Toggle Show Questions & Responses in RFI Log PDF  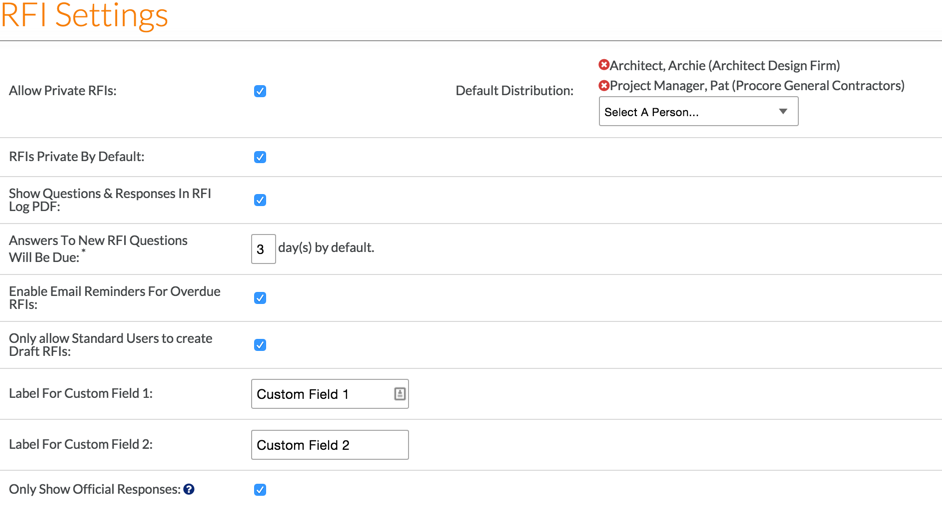pyautogui.click(x=260, y=200)
